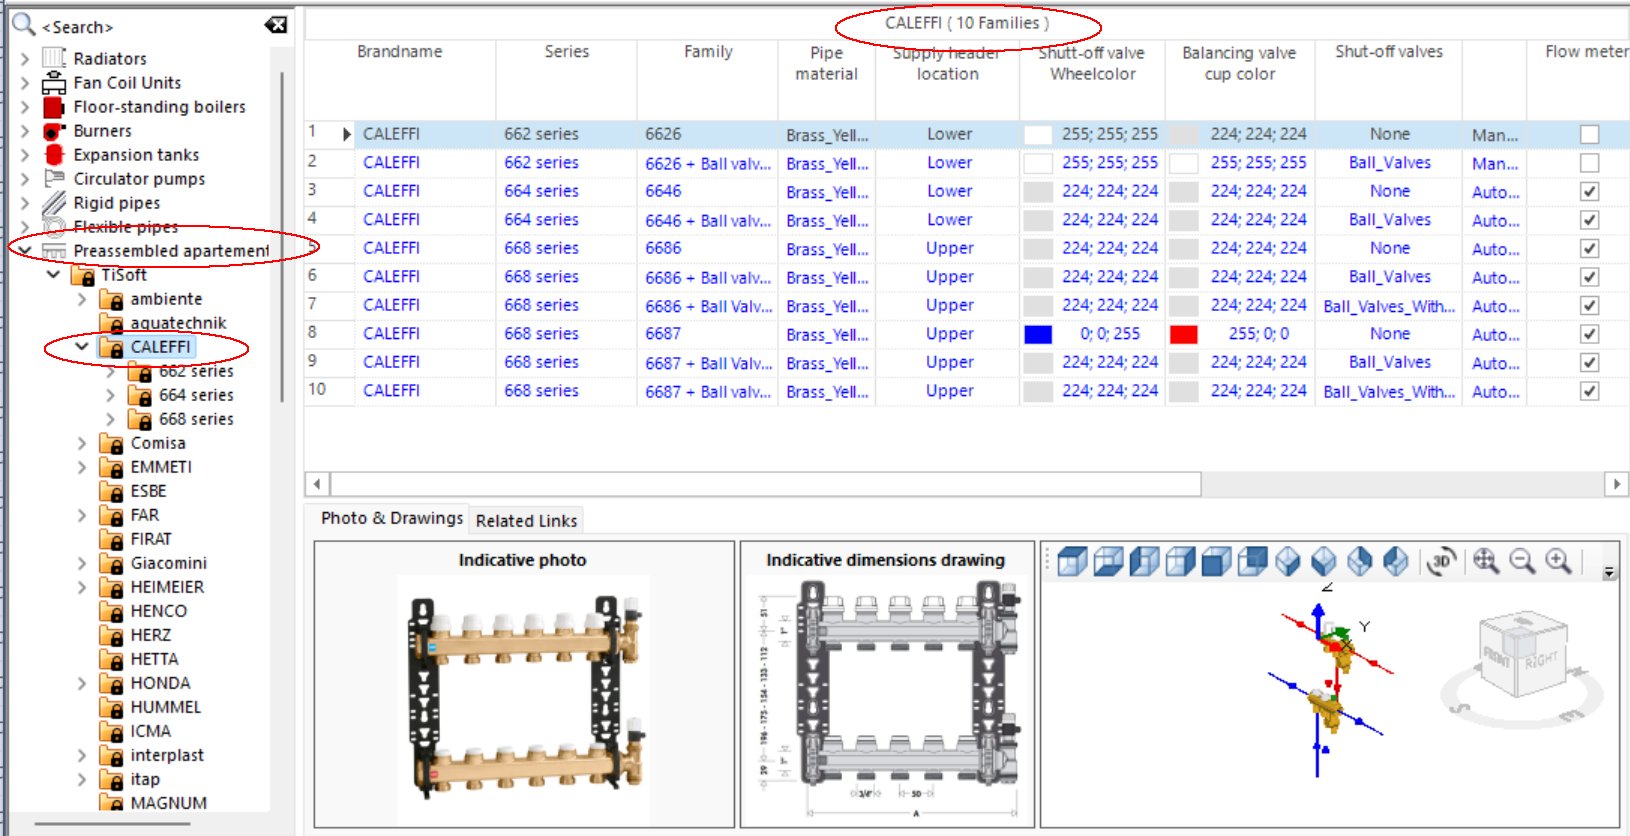
Task: Clear the search box with the backspace icon
Action: click(276, 25)
